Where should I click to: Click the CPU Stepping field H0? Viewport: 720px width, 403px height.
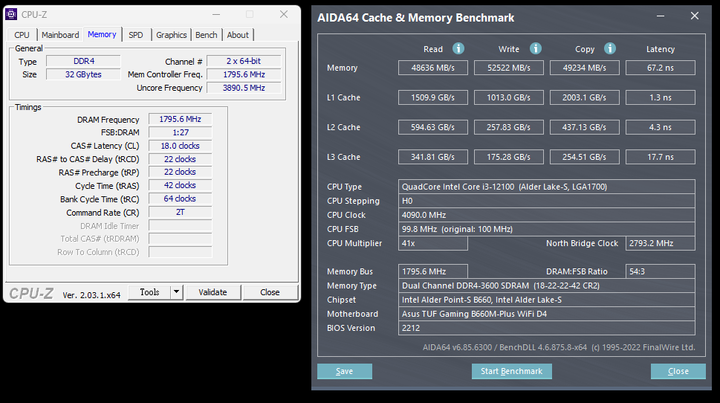point(546,201)
